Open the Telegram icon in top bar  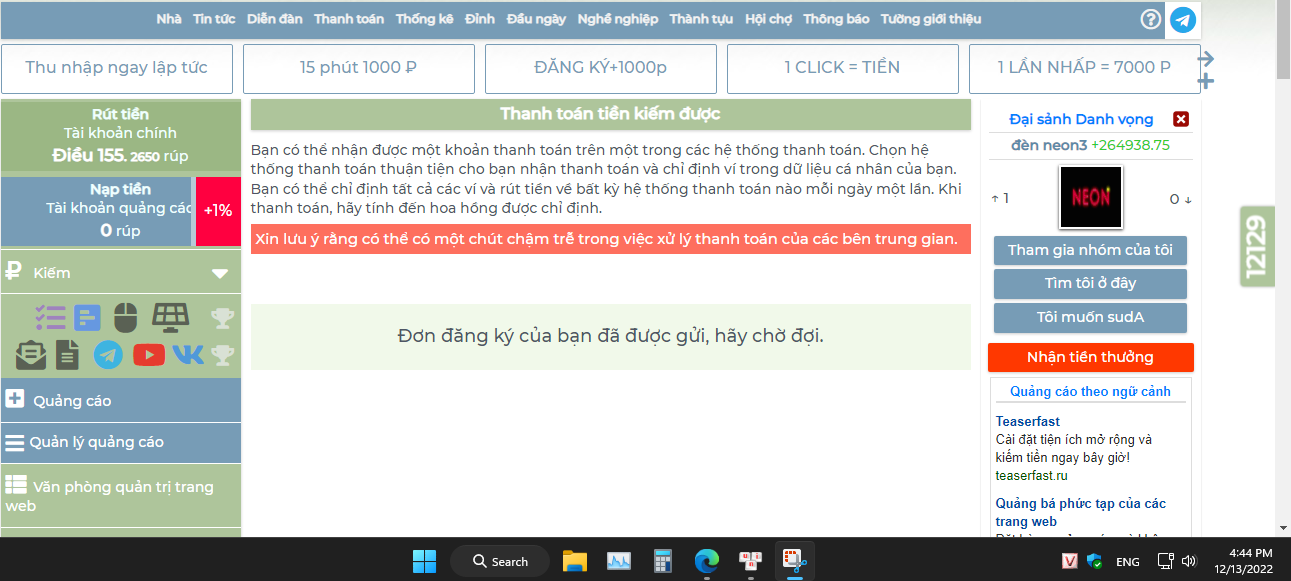(x=1183, y=19)
